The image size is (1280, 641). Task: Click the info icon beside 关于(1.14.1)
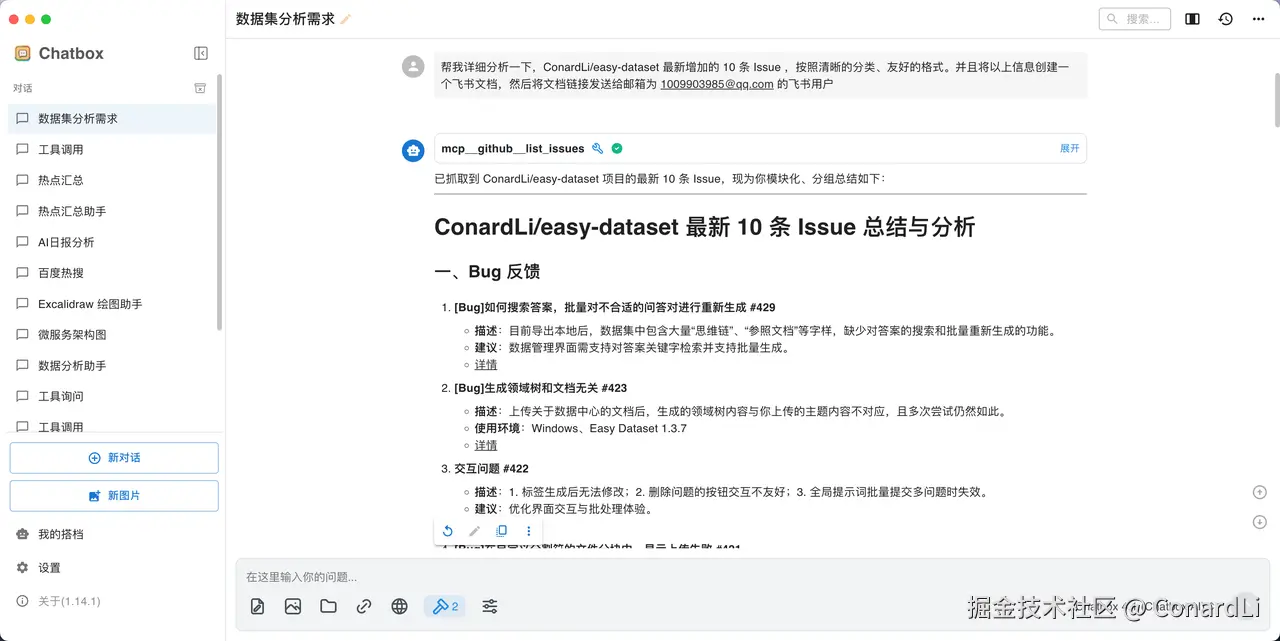click(22, 601)
